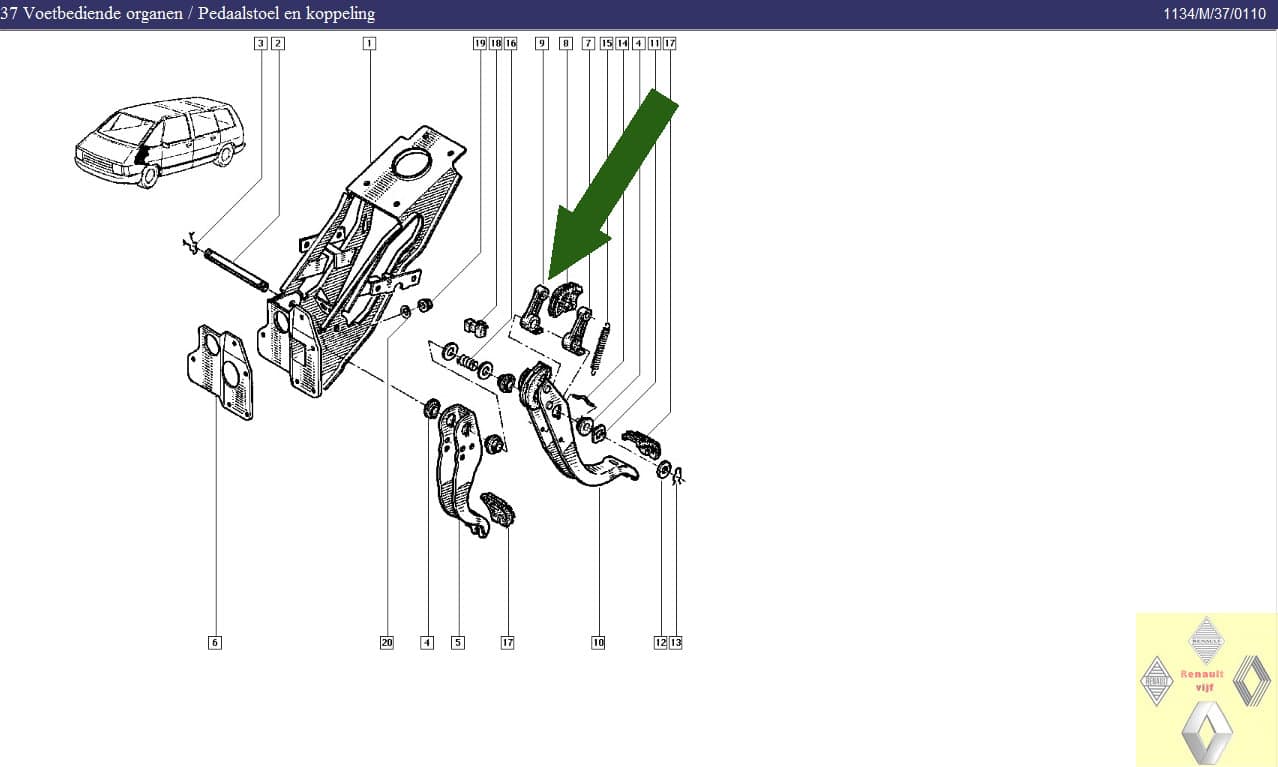This screenshot has height=767, width=1278.
Task: Select part number 6 label at bottom
Action: (214, 642)
